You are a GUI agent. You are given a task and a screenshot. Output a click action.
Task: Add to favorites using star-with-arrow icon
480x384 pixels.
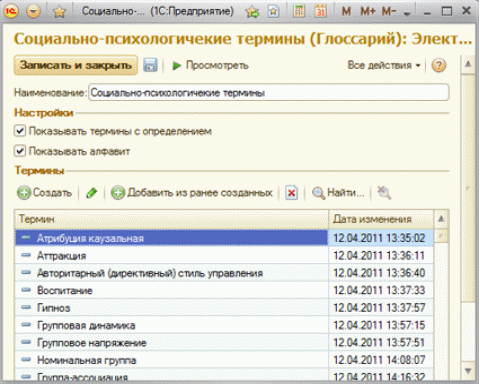(x=253, y=12)
